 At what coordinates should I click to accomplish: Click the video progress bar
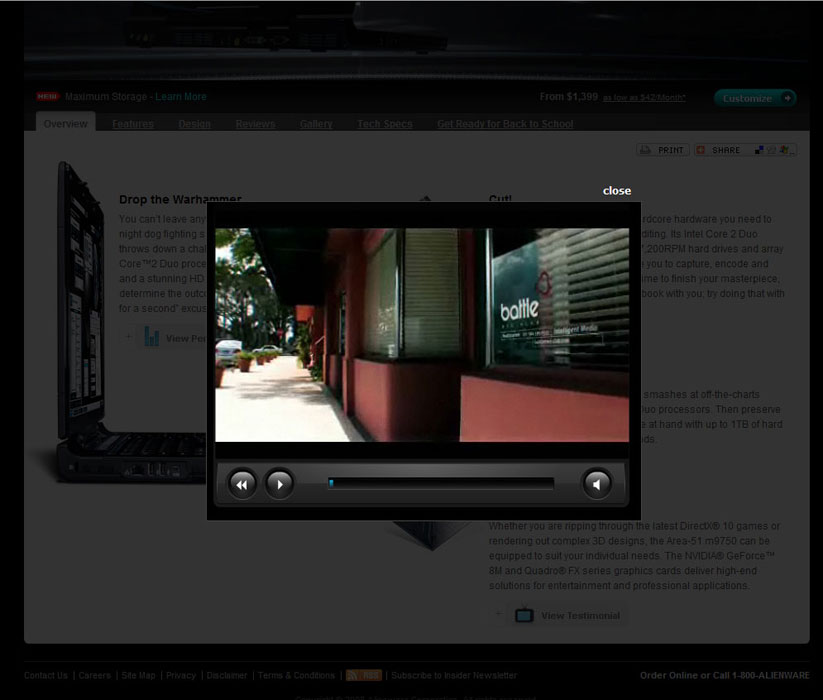[x=440, y=484]
